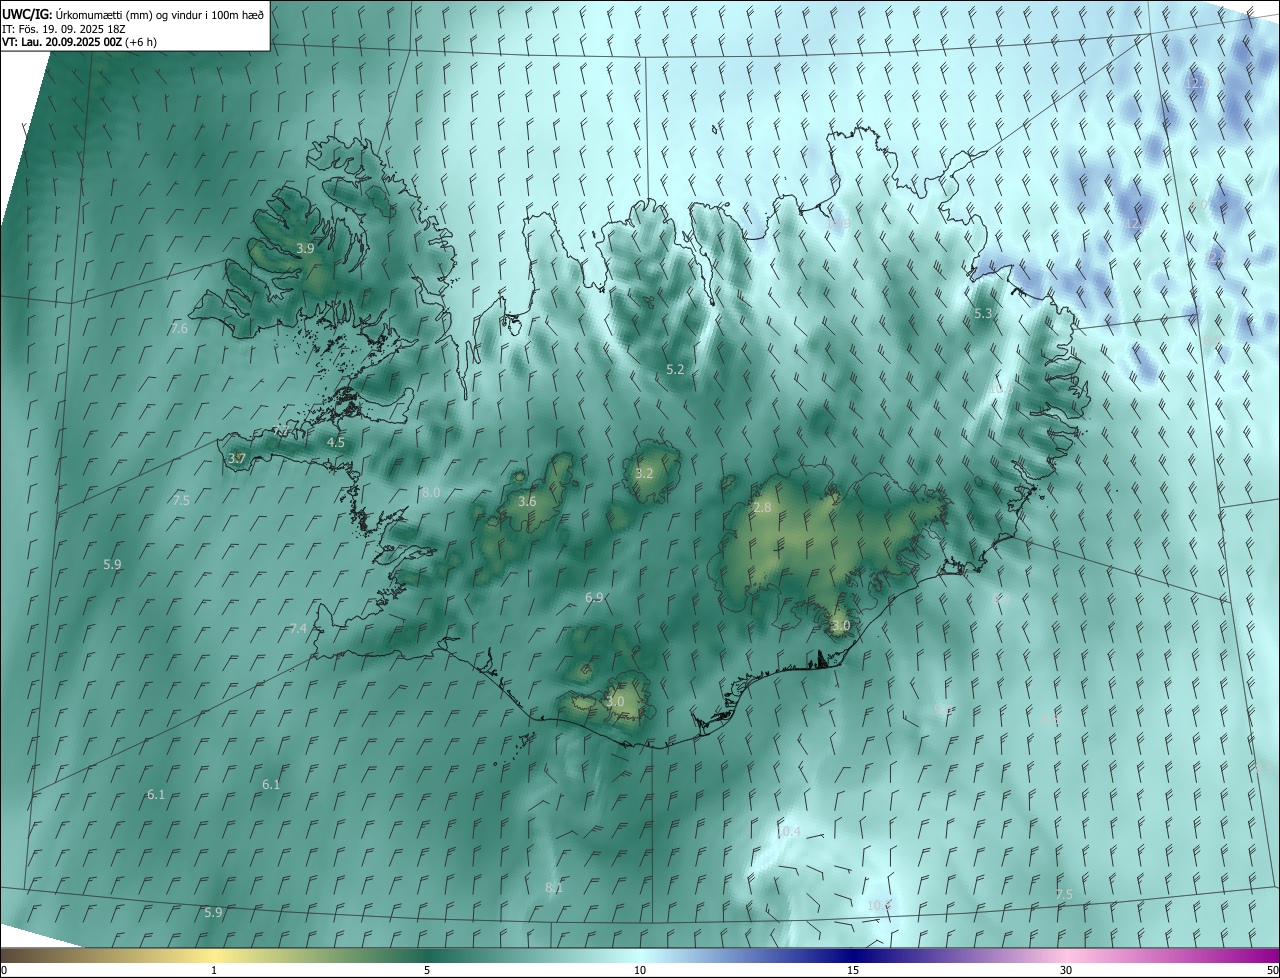Click the 'IT: Fös. 19. 09. 2025 18Z' line
This screenshot has height=978, width=1280.
click(x=63, y=29)
